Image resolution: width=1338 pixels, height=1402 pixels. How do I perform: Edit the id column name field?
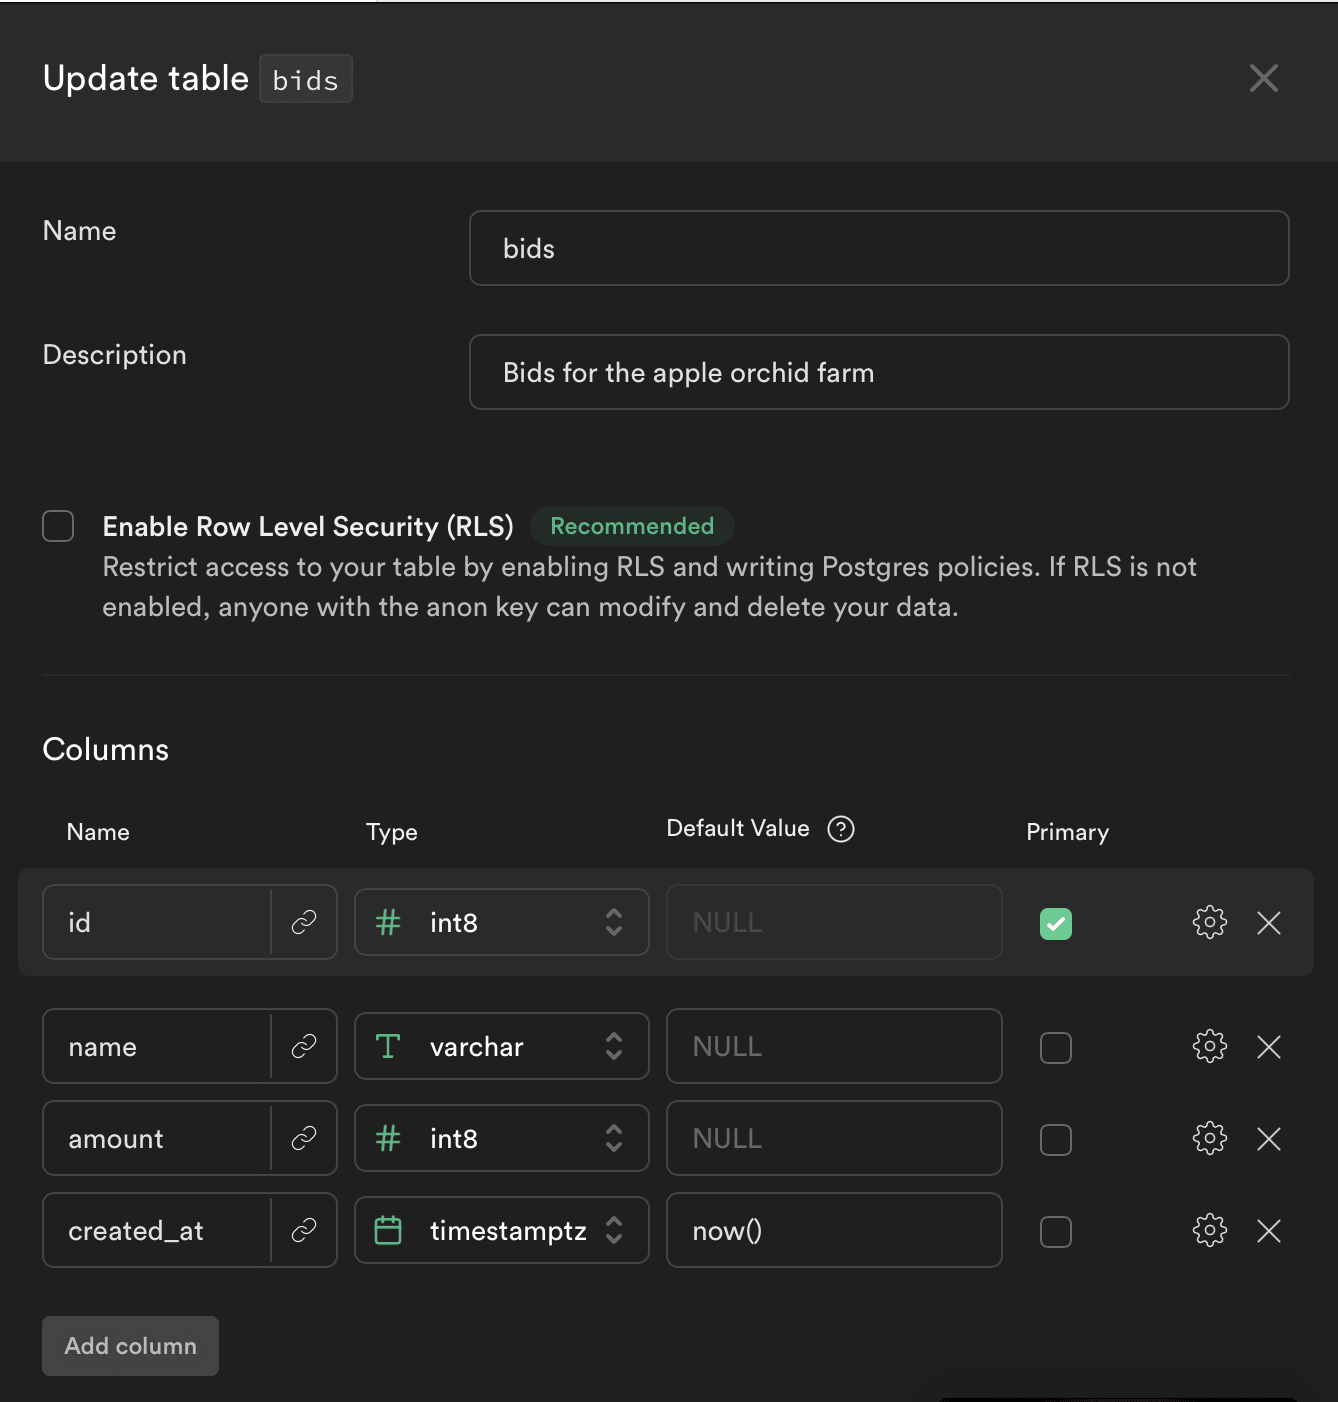pos(157,922)
